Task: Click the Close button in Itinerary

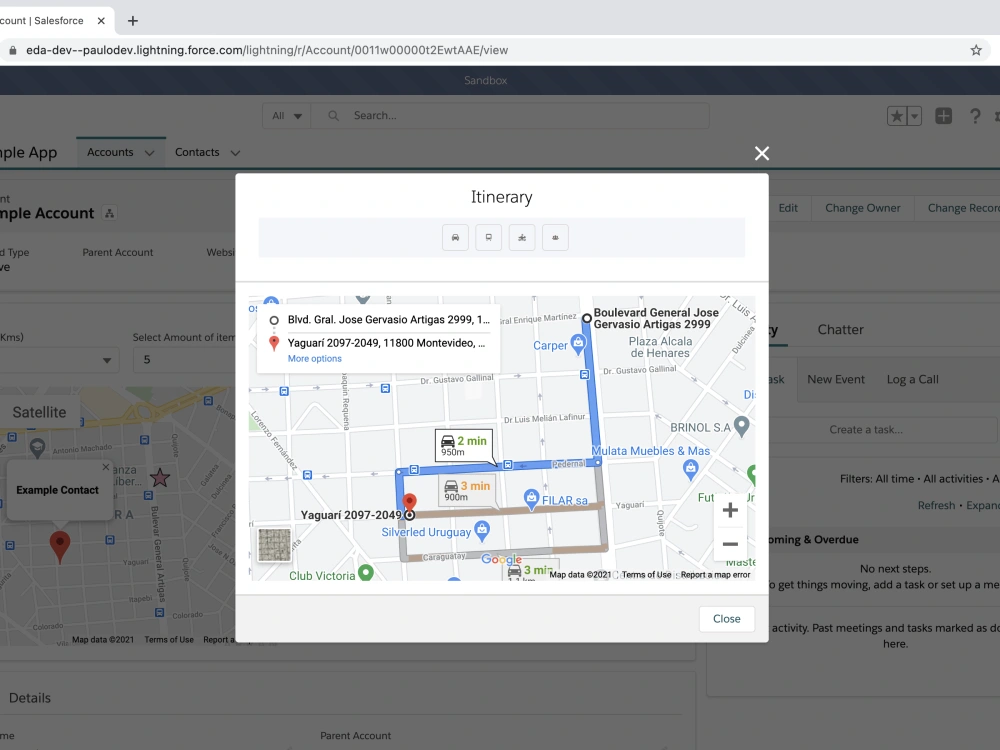Action: click(726, 619)
